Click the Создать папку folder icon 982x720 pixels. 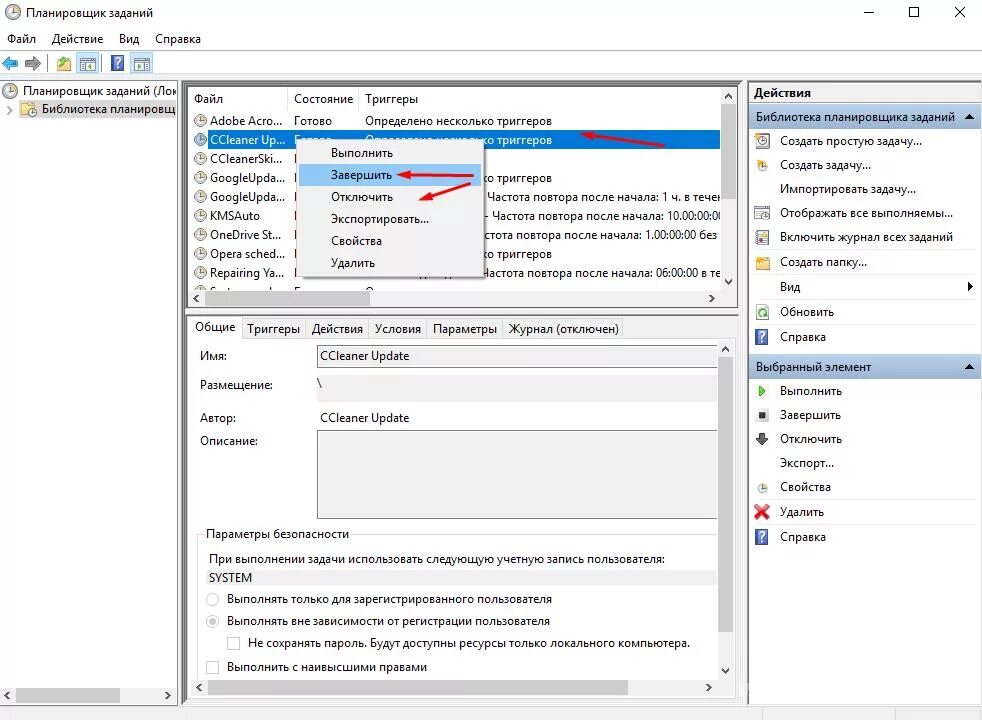(762, 262)
